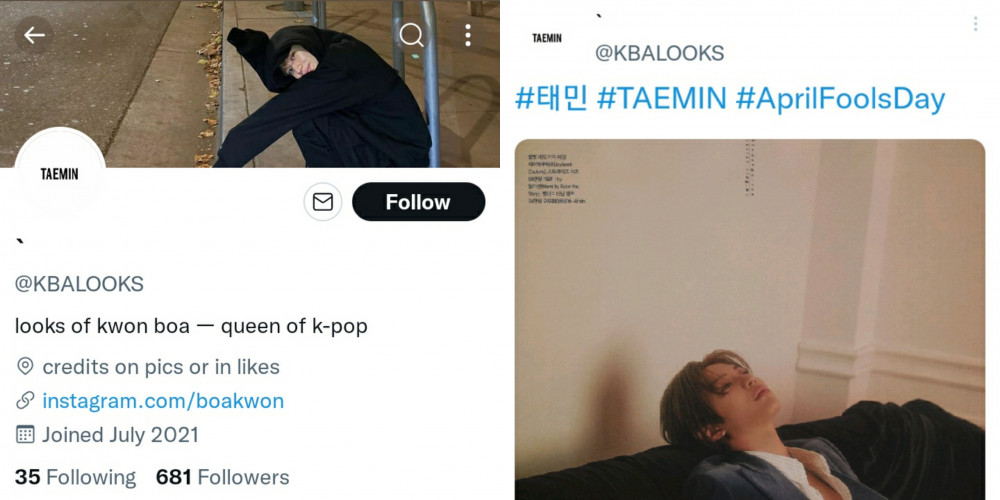View the 35 Following list
Viewport: 1000px width, 500px height.
click(75, 477)
